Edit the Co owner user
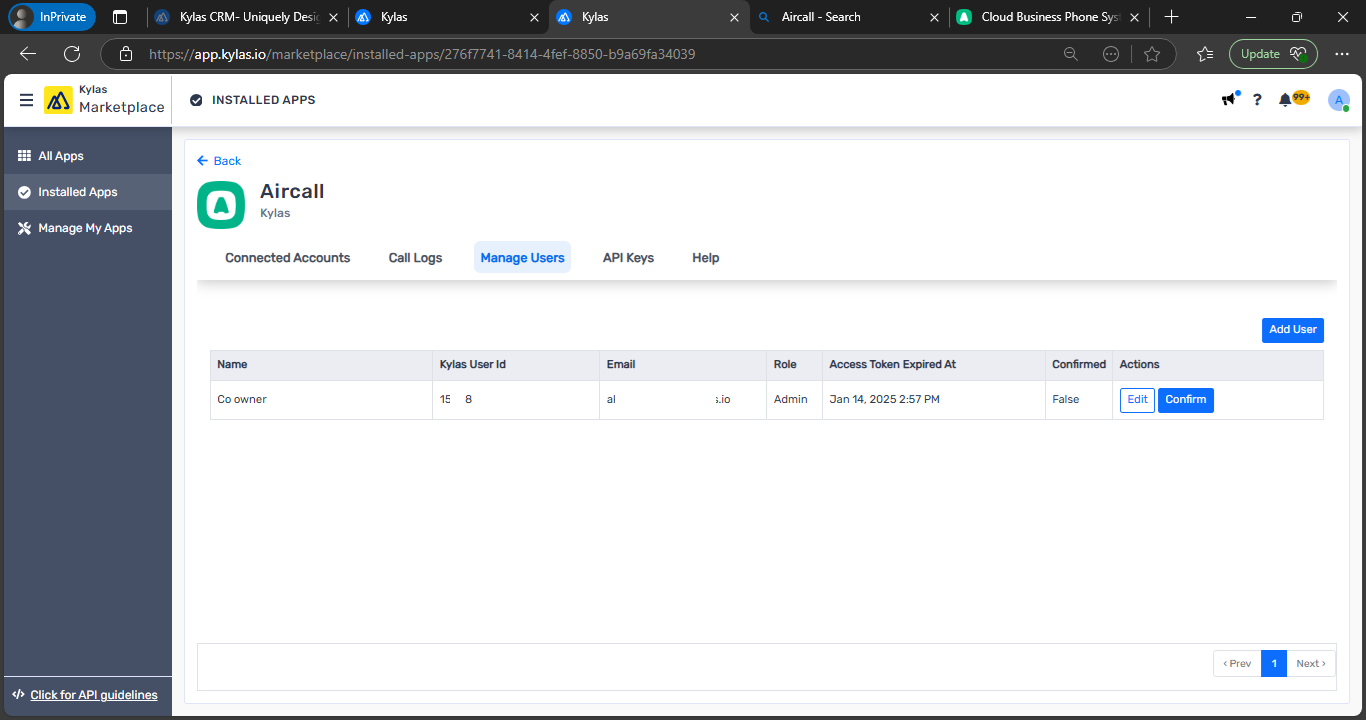Screen dimensions: 1366x720 click(1137, 400)
